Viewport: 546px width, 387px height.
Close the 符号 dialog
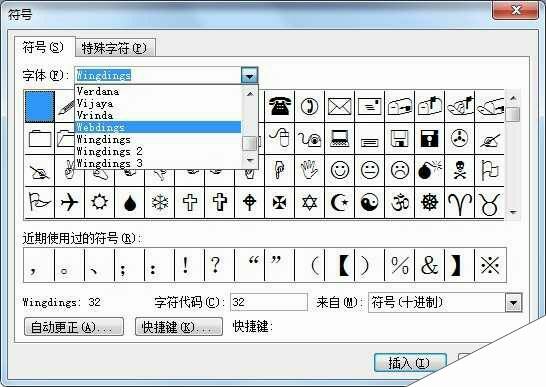(x=516, y=10)
